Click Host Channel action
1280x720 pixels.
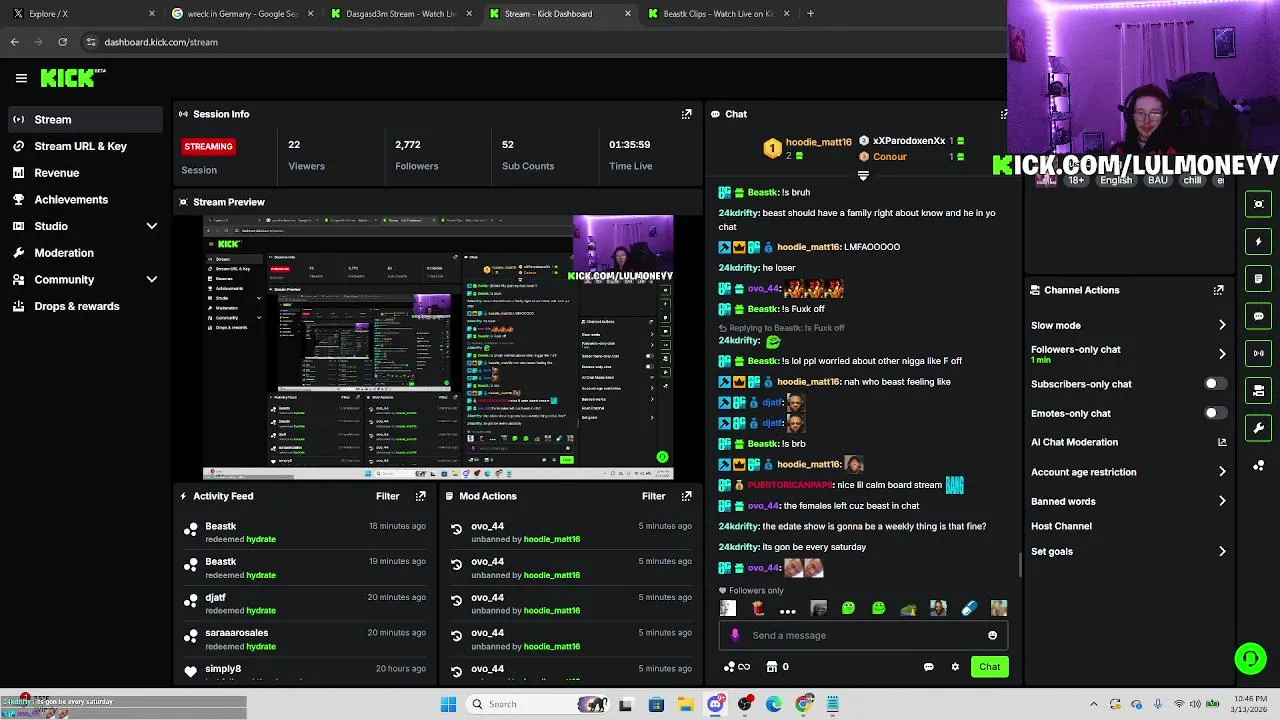1061,526
